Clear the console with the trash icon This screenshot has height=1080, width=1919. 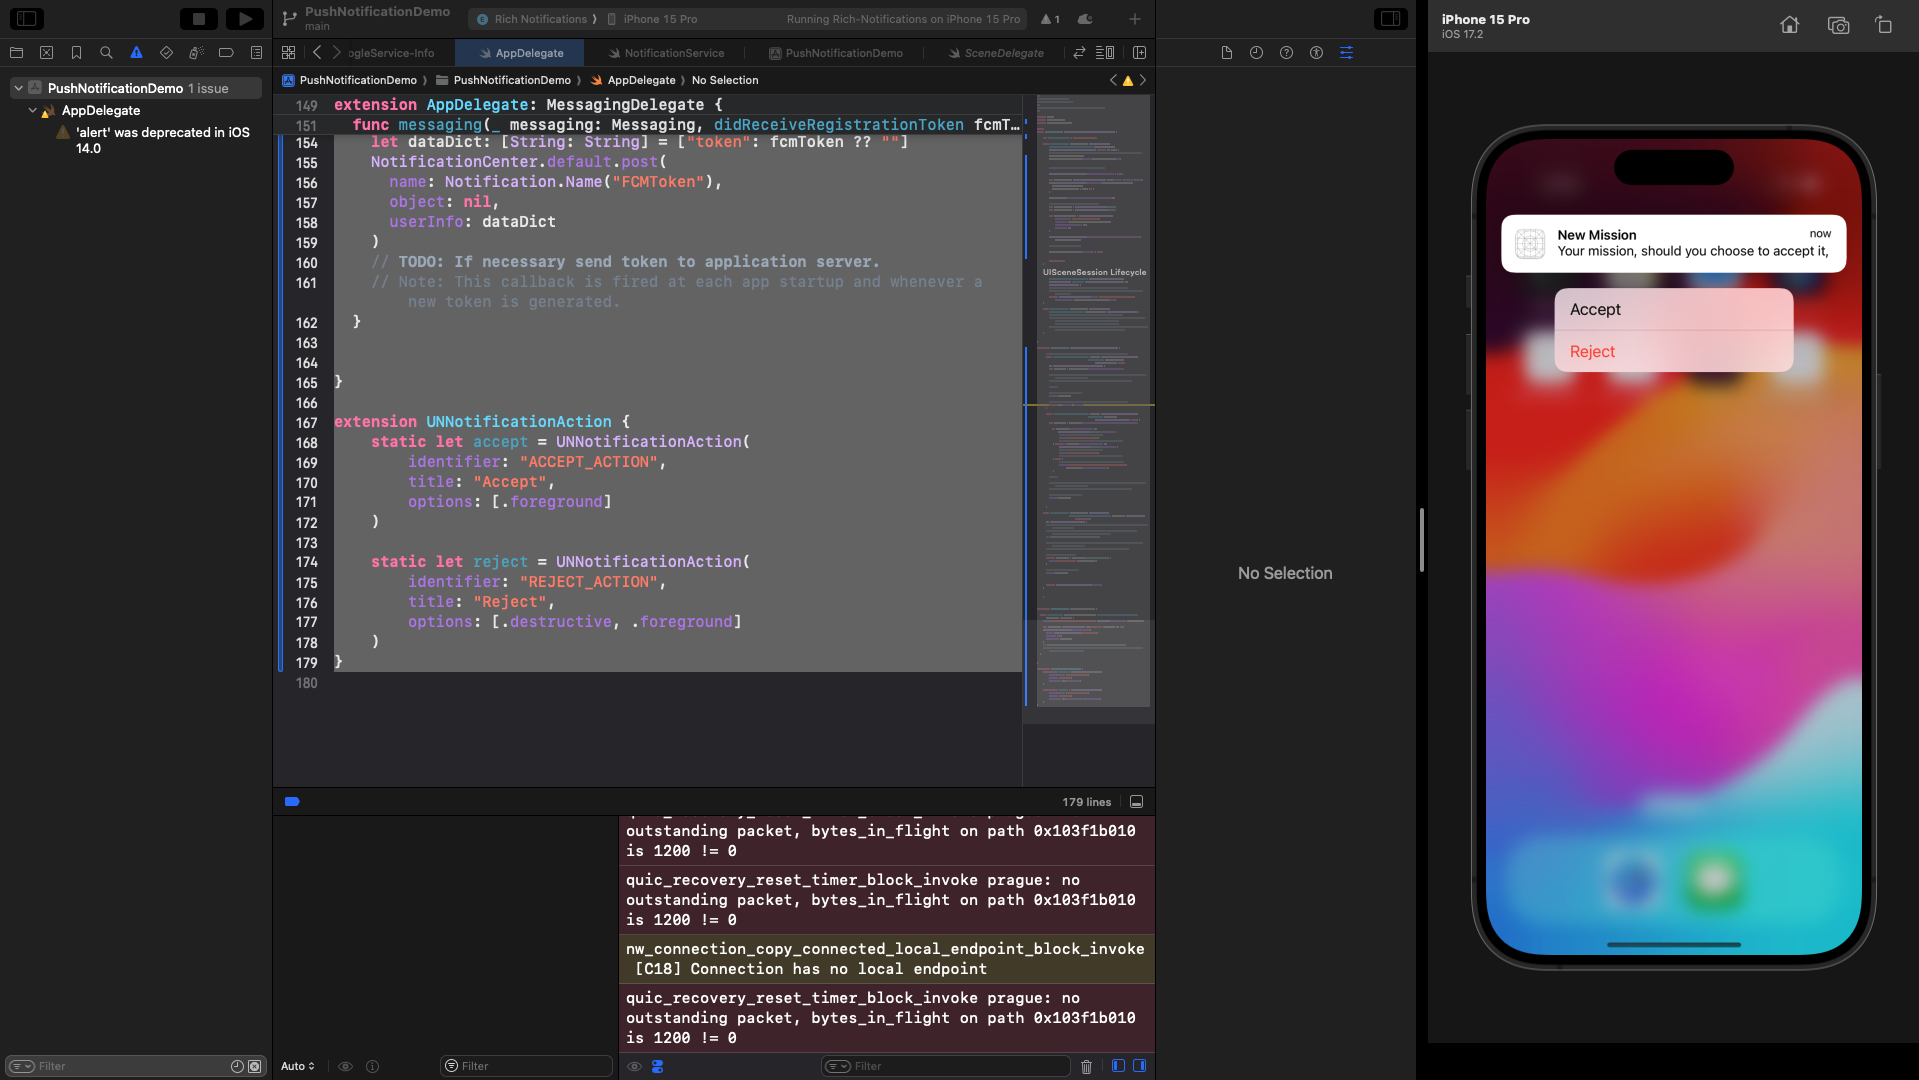pos(1086,1066)
